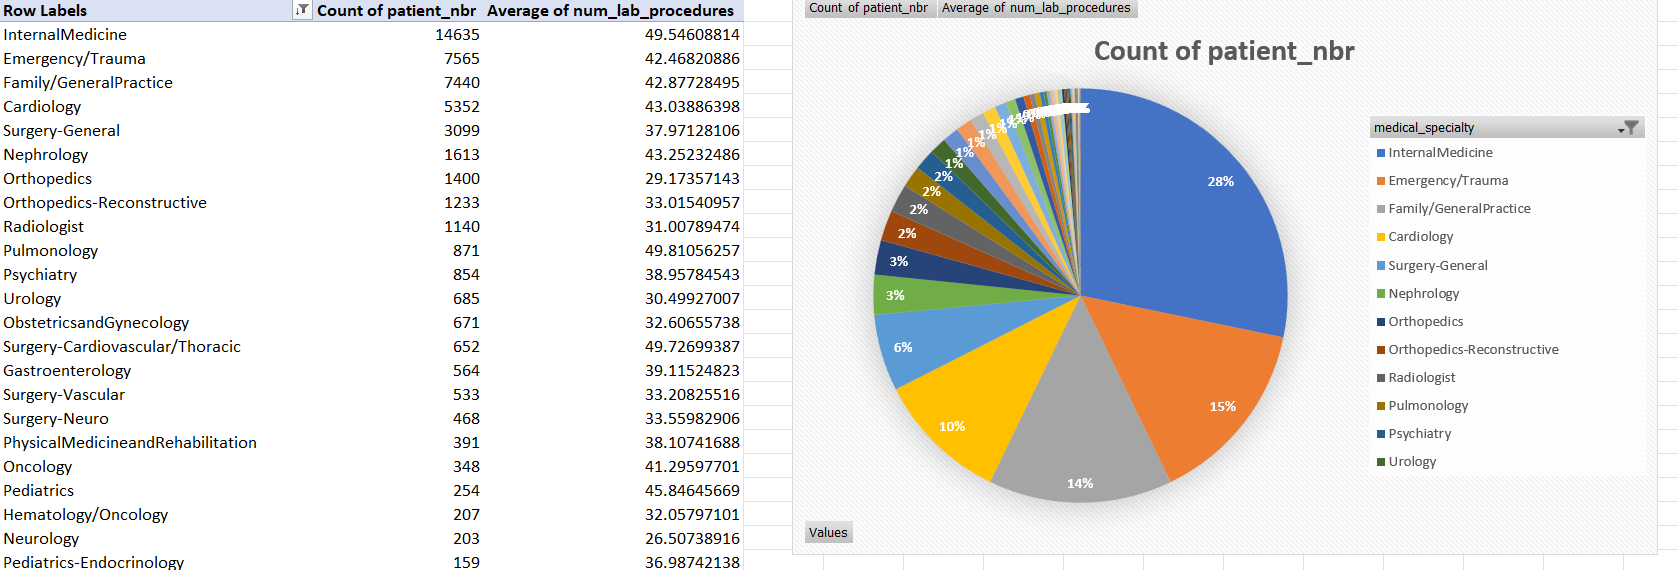
Task: Click the Psychiatry legend entry
Action: (1413, 434)
